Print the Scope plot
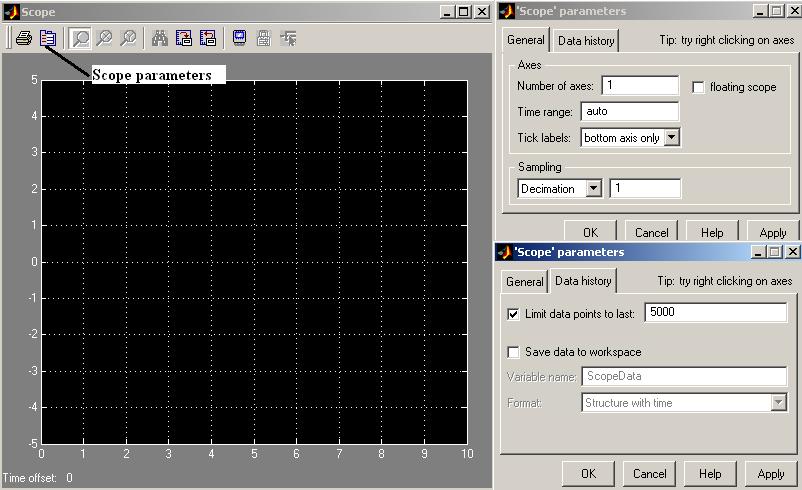 [x=24, y=38]
